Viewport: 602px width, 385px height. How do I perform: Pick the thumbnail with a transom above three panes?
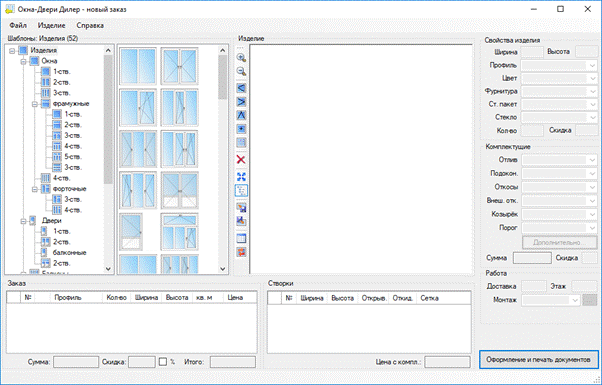(x=179, y=232)
